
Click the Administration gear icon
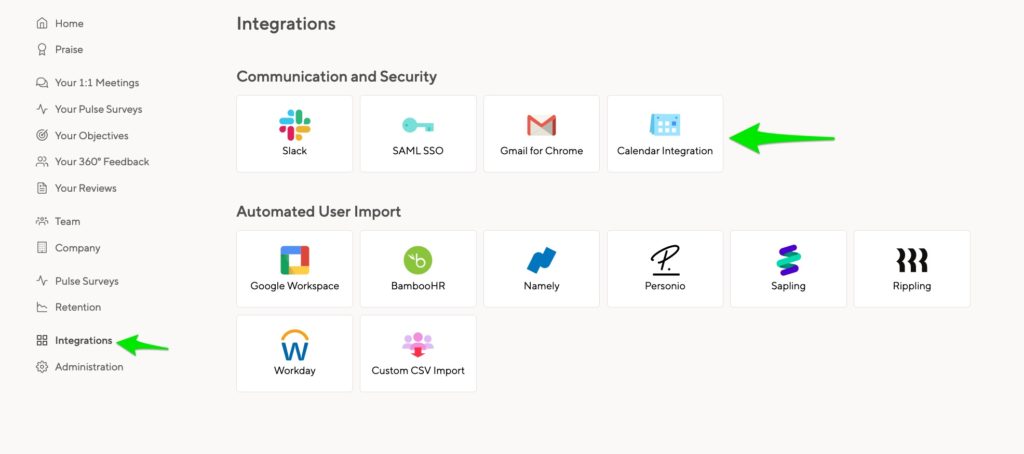coord(42,367)
